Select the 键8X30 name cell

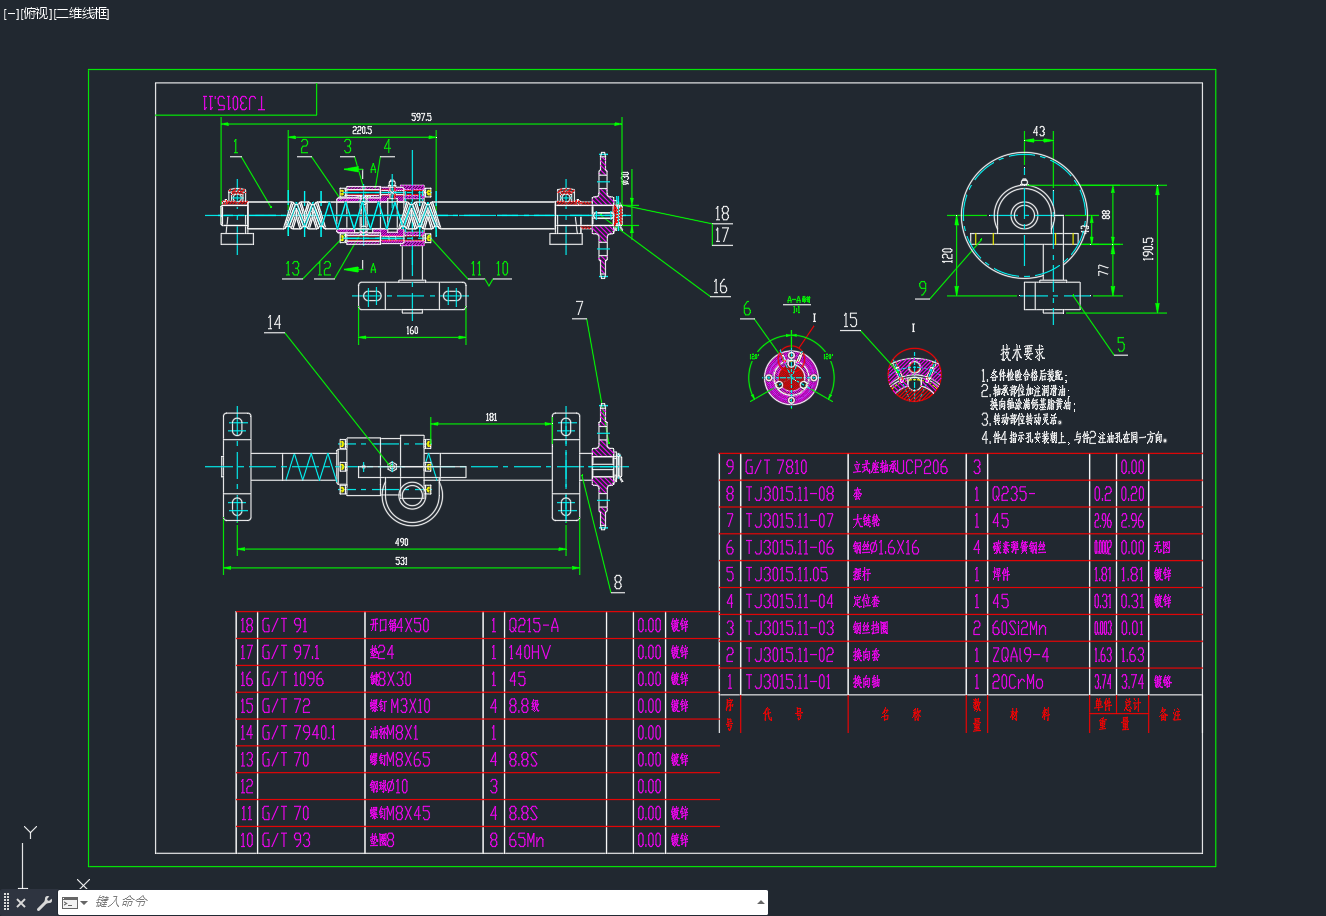(391, 679)
